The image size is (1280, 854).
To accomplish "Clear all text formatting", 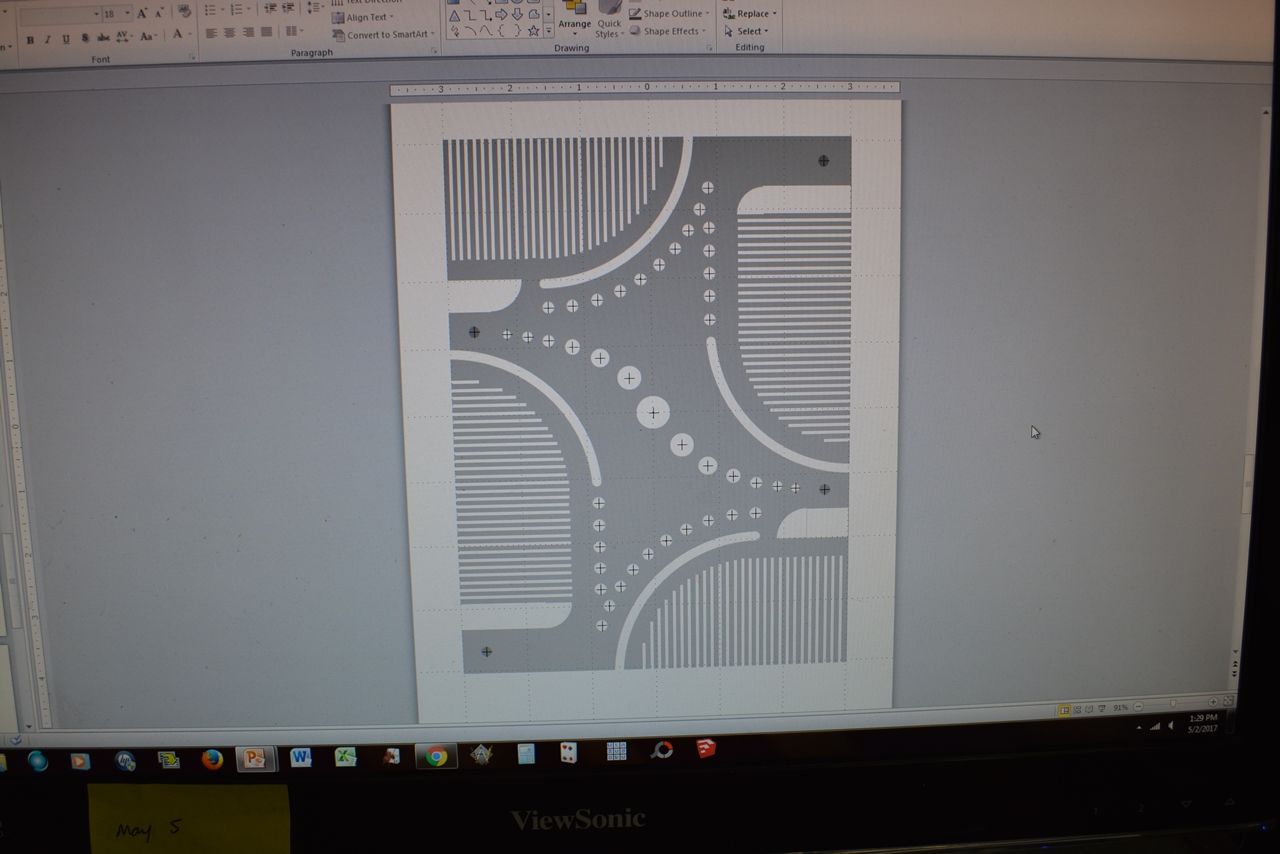I will (184, 12).
